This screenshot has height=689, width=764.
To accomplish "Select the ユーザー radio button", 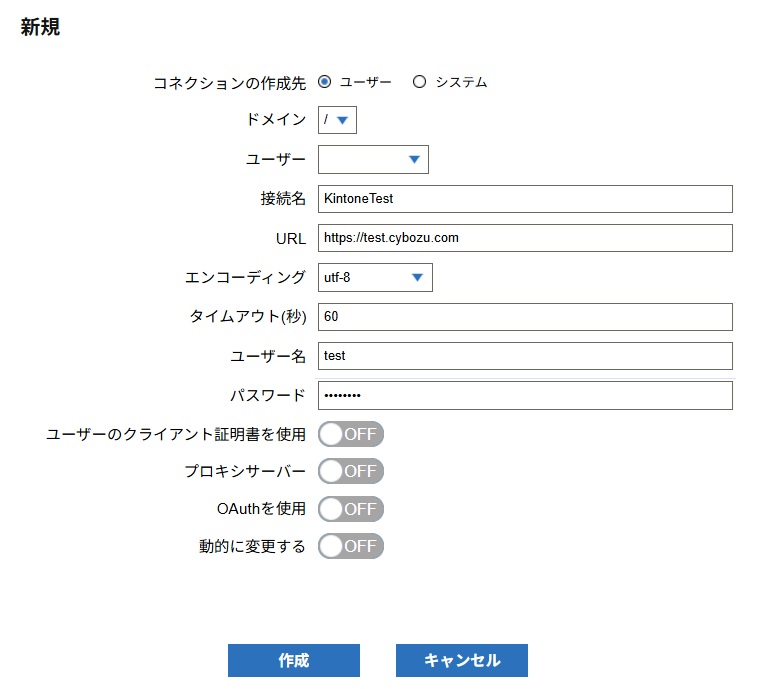I will [325, 82].
